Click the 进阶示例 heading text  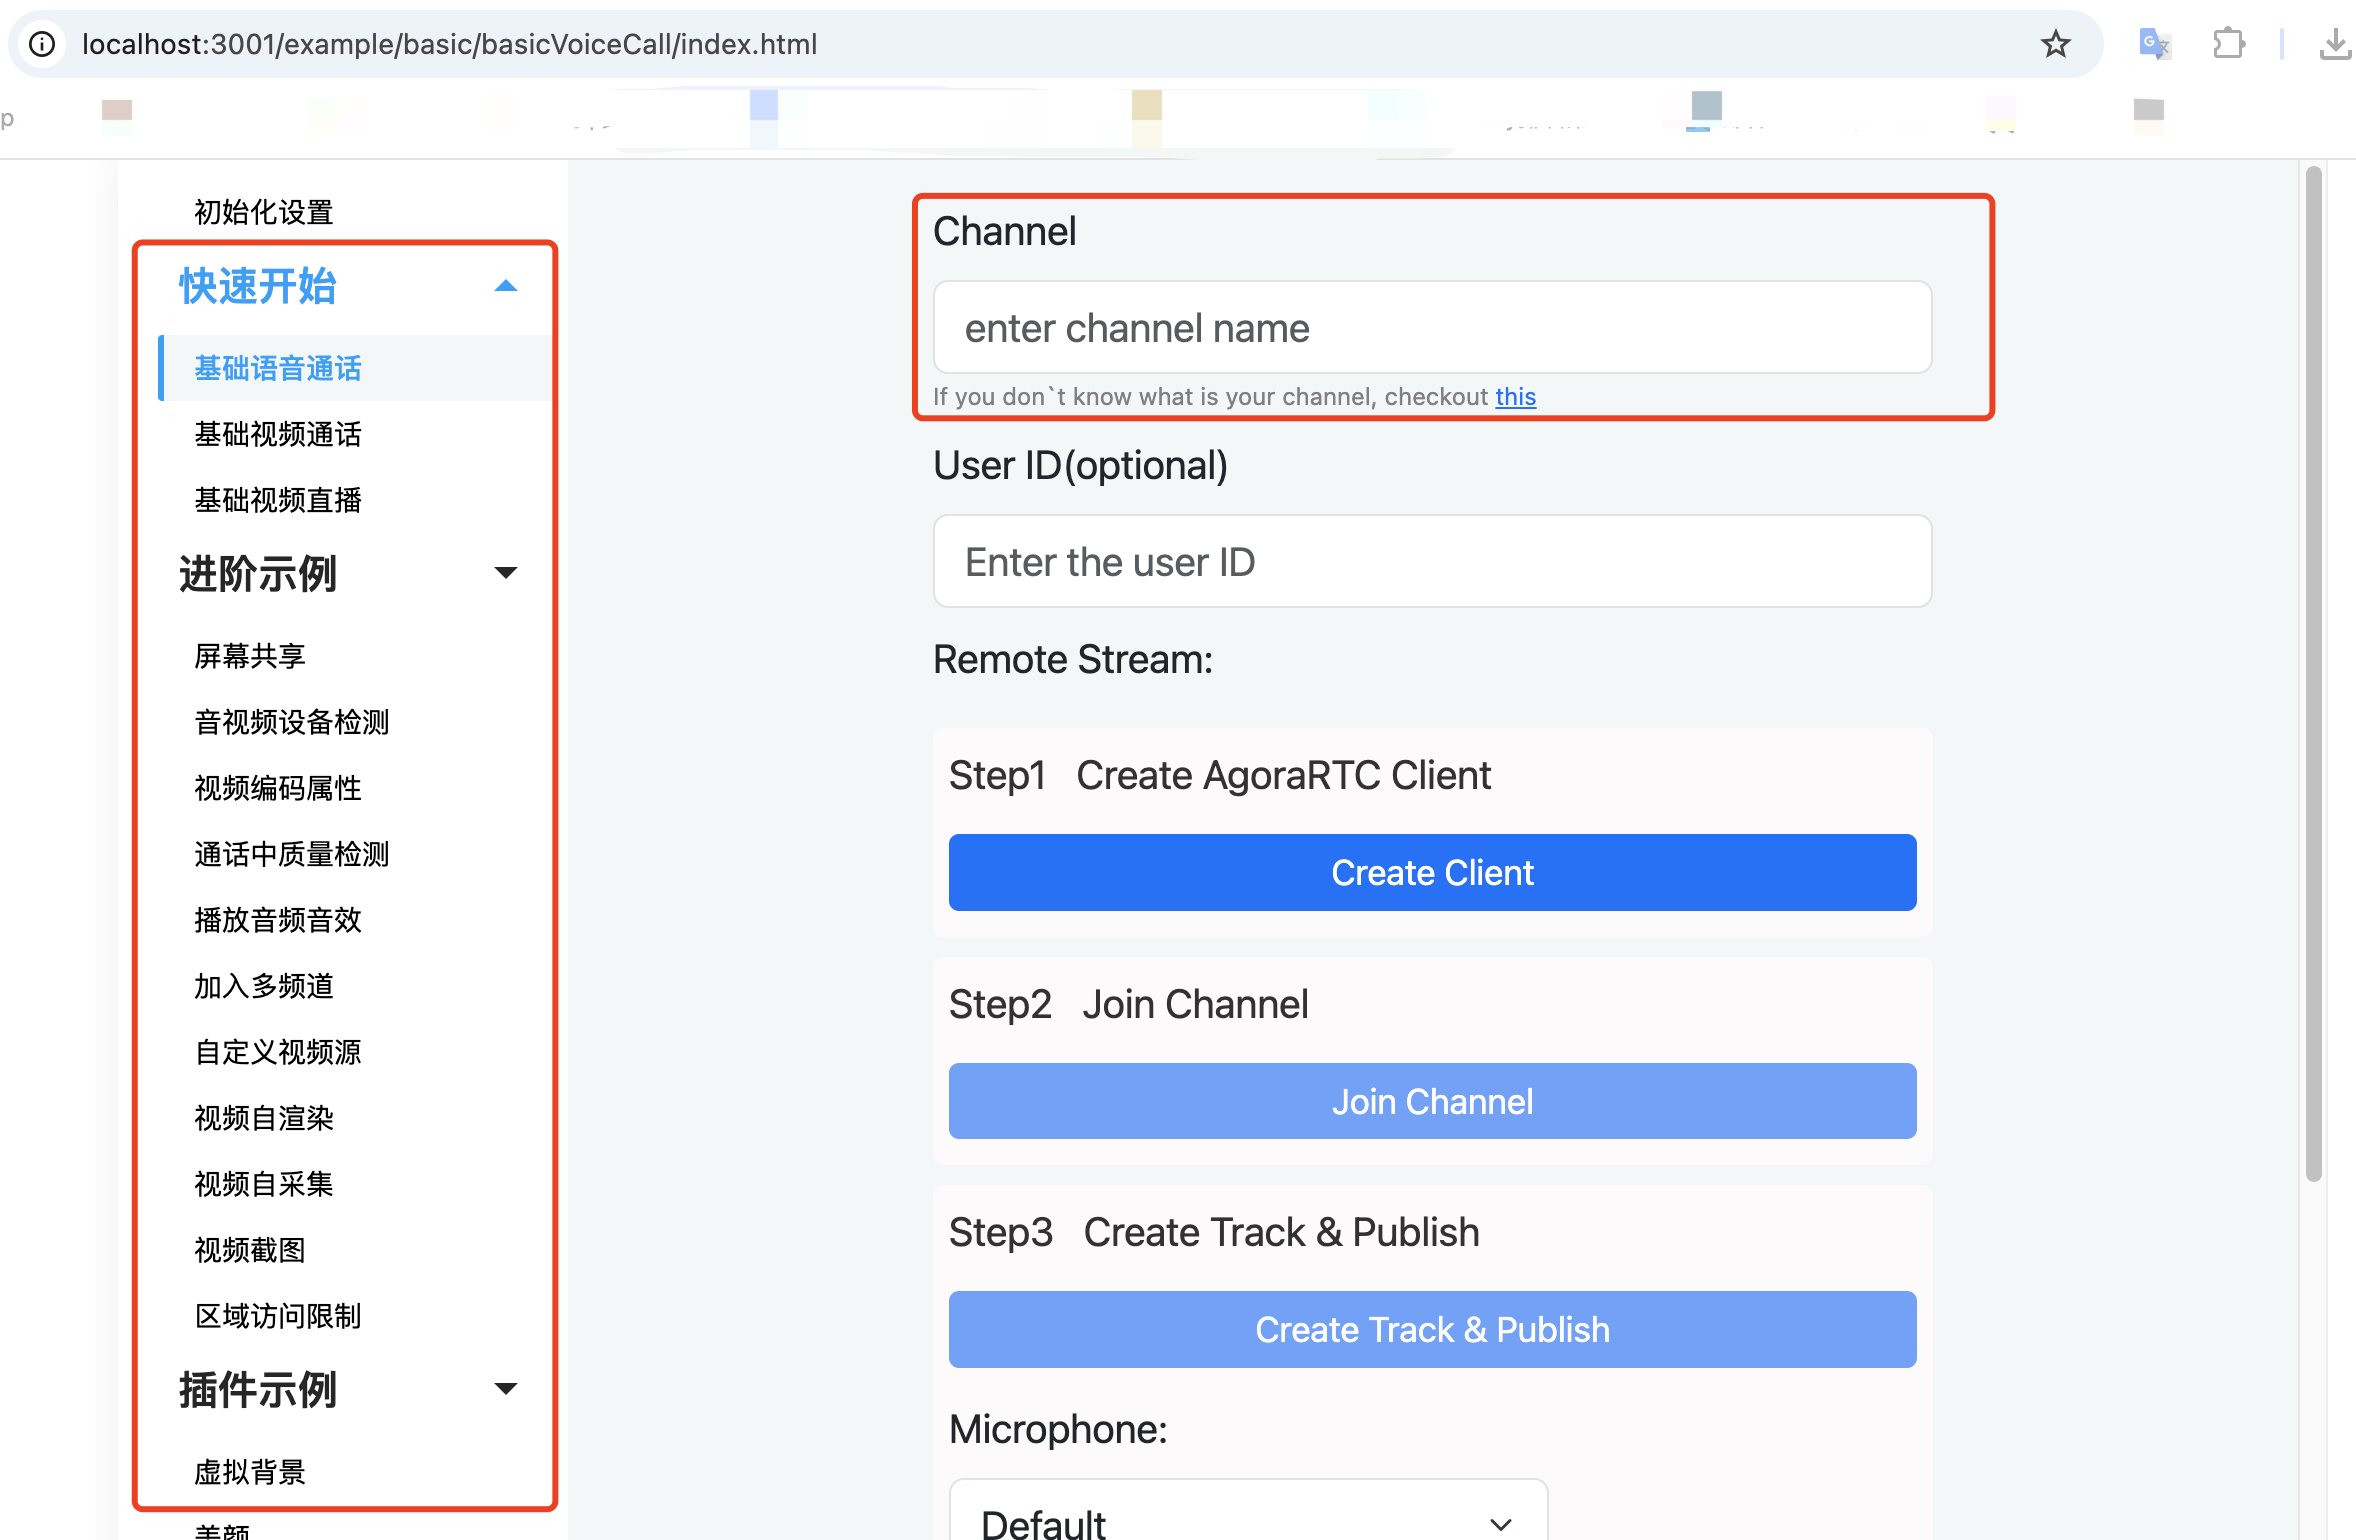258,574
